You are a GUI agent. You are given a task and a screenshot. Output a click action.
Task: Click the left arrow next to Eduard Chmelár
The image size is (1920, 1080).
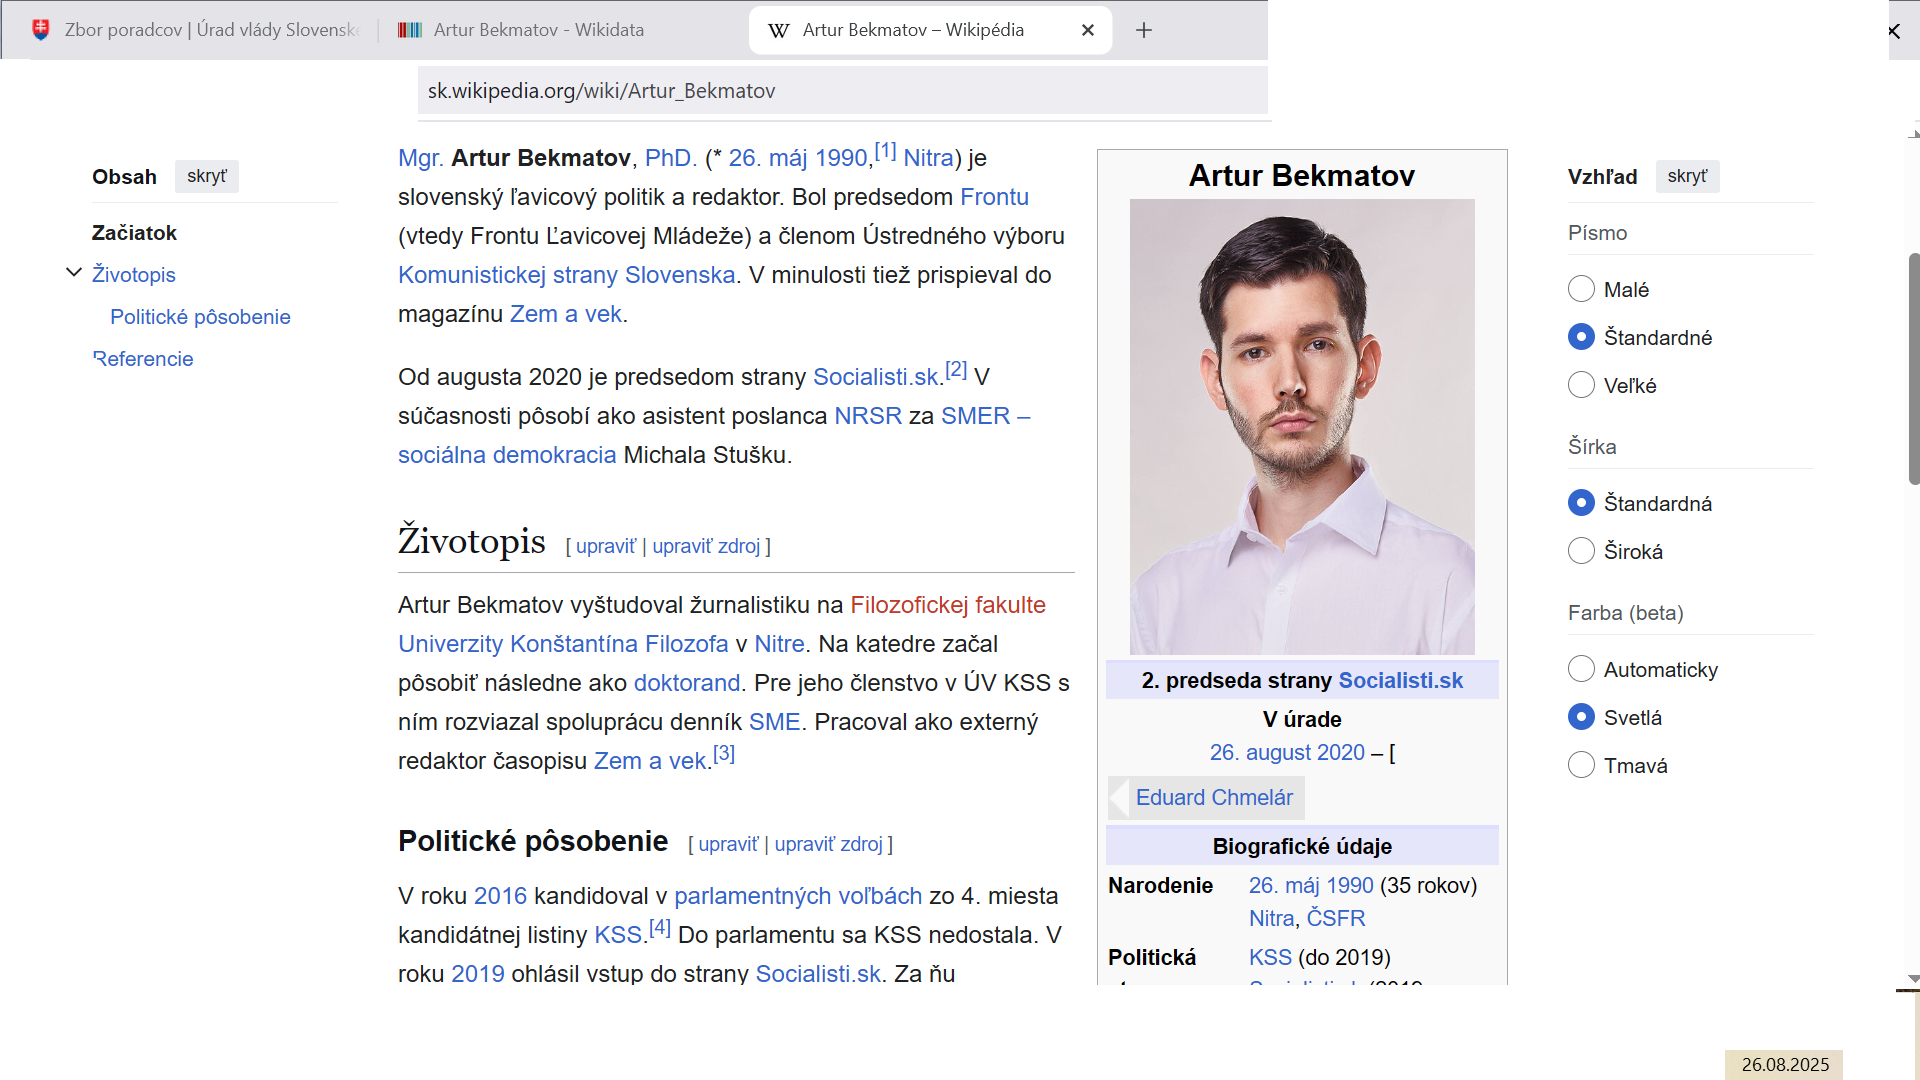[1119, 798]
